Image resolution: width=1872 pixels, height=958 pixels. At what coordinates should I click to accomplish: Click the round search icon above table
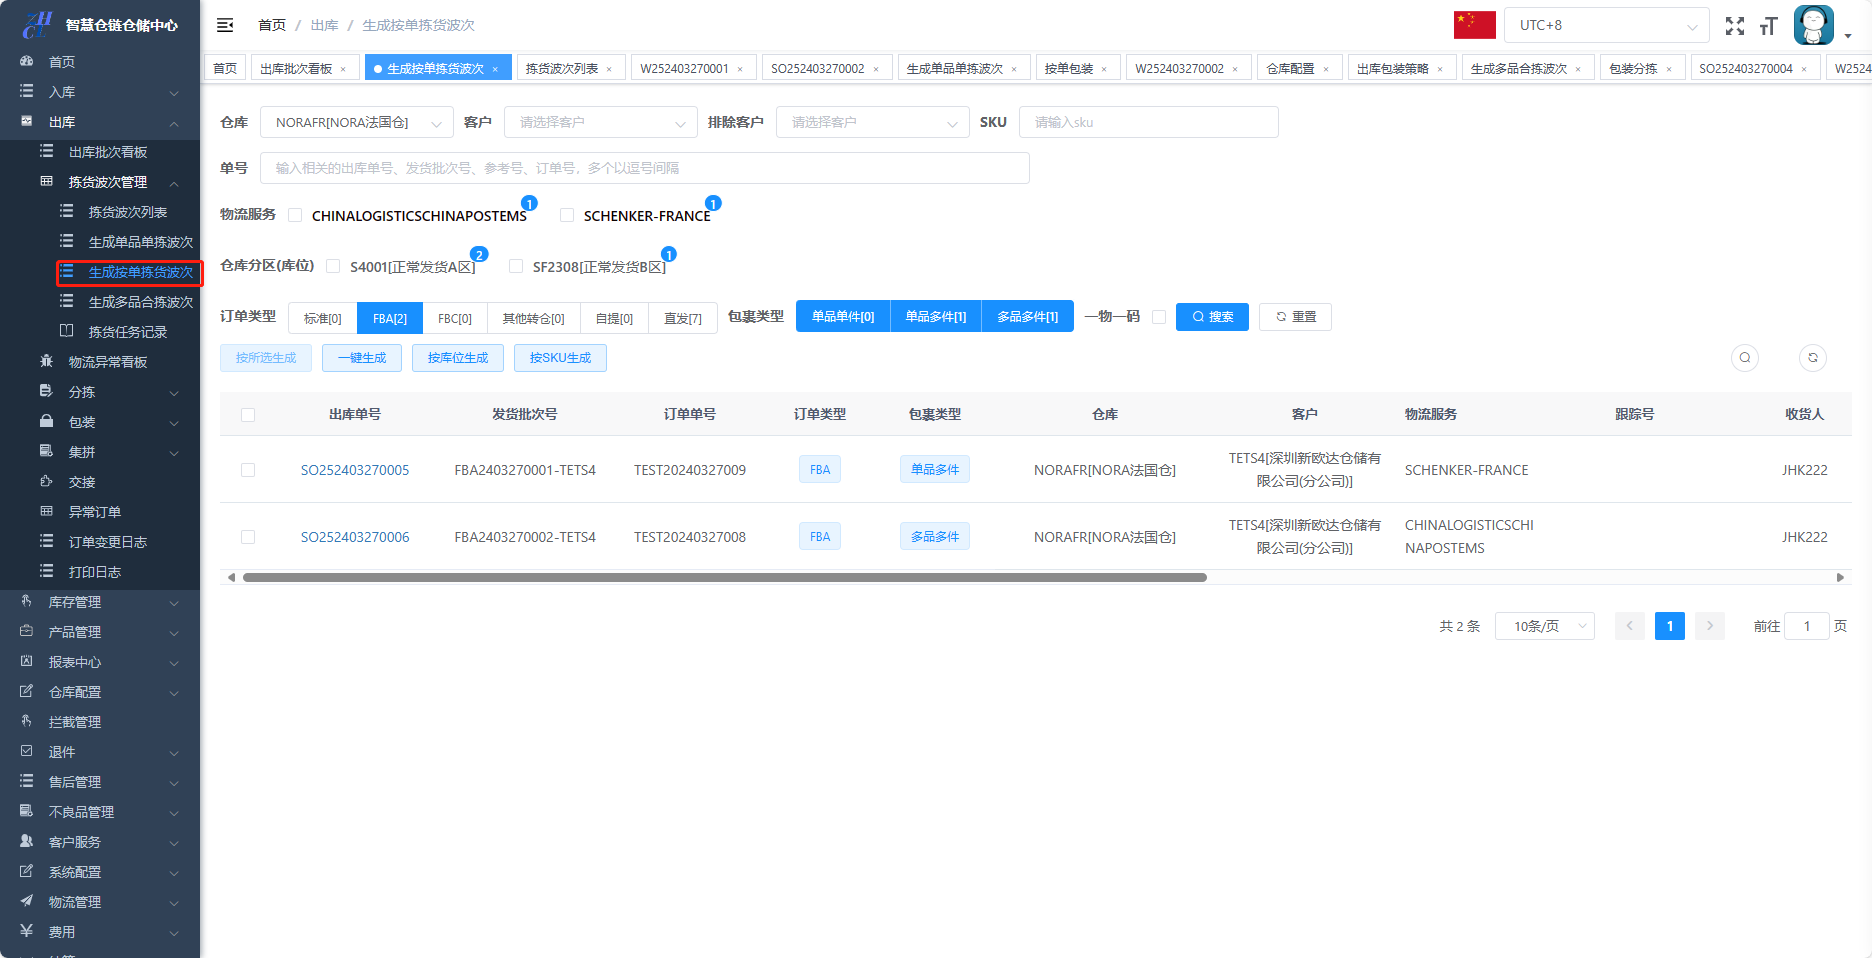(x=1745, y=358)
